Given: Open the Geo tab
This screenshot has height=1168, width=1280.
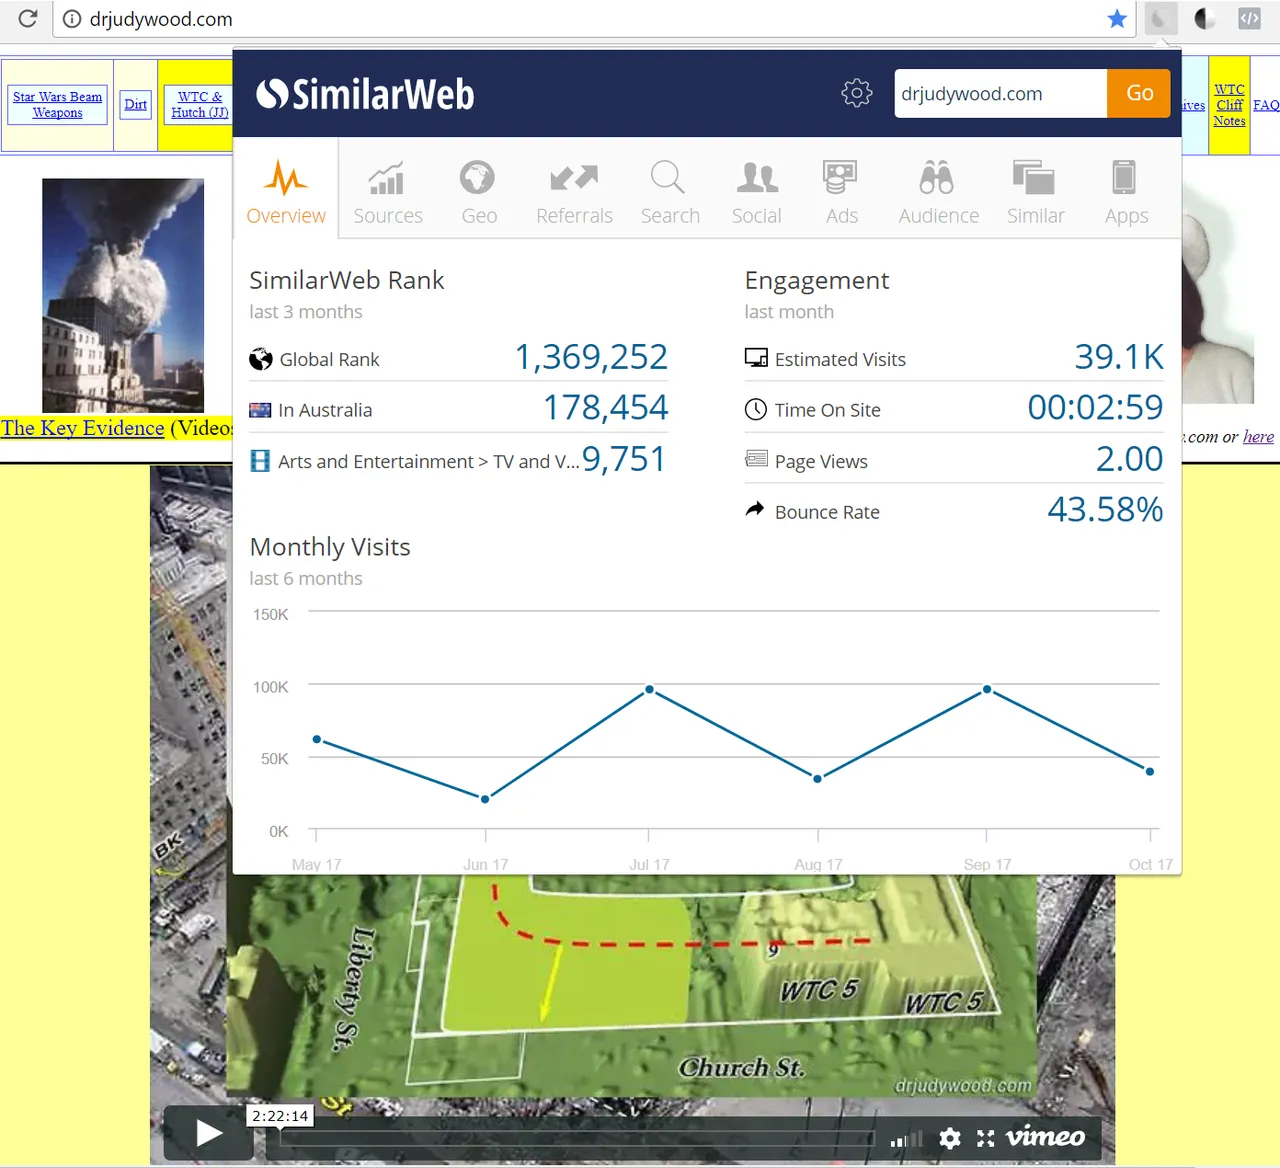Looking at the screenshot, I should pyautogui.click(x=479, y=190).
